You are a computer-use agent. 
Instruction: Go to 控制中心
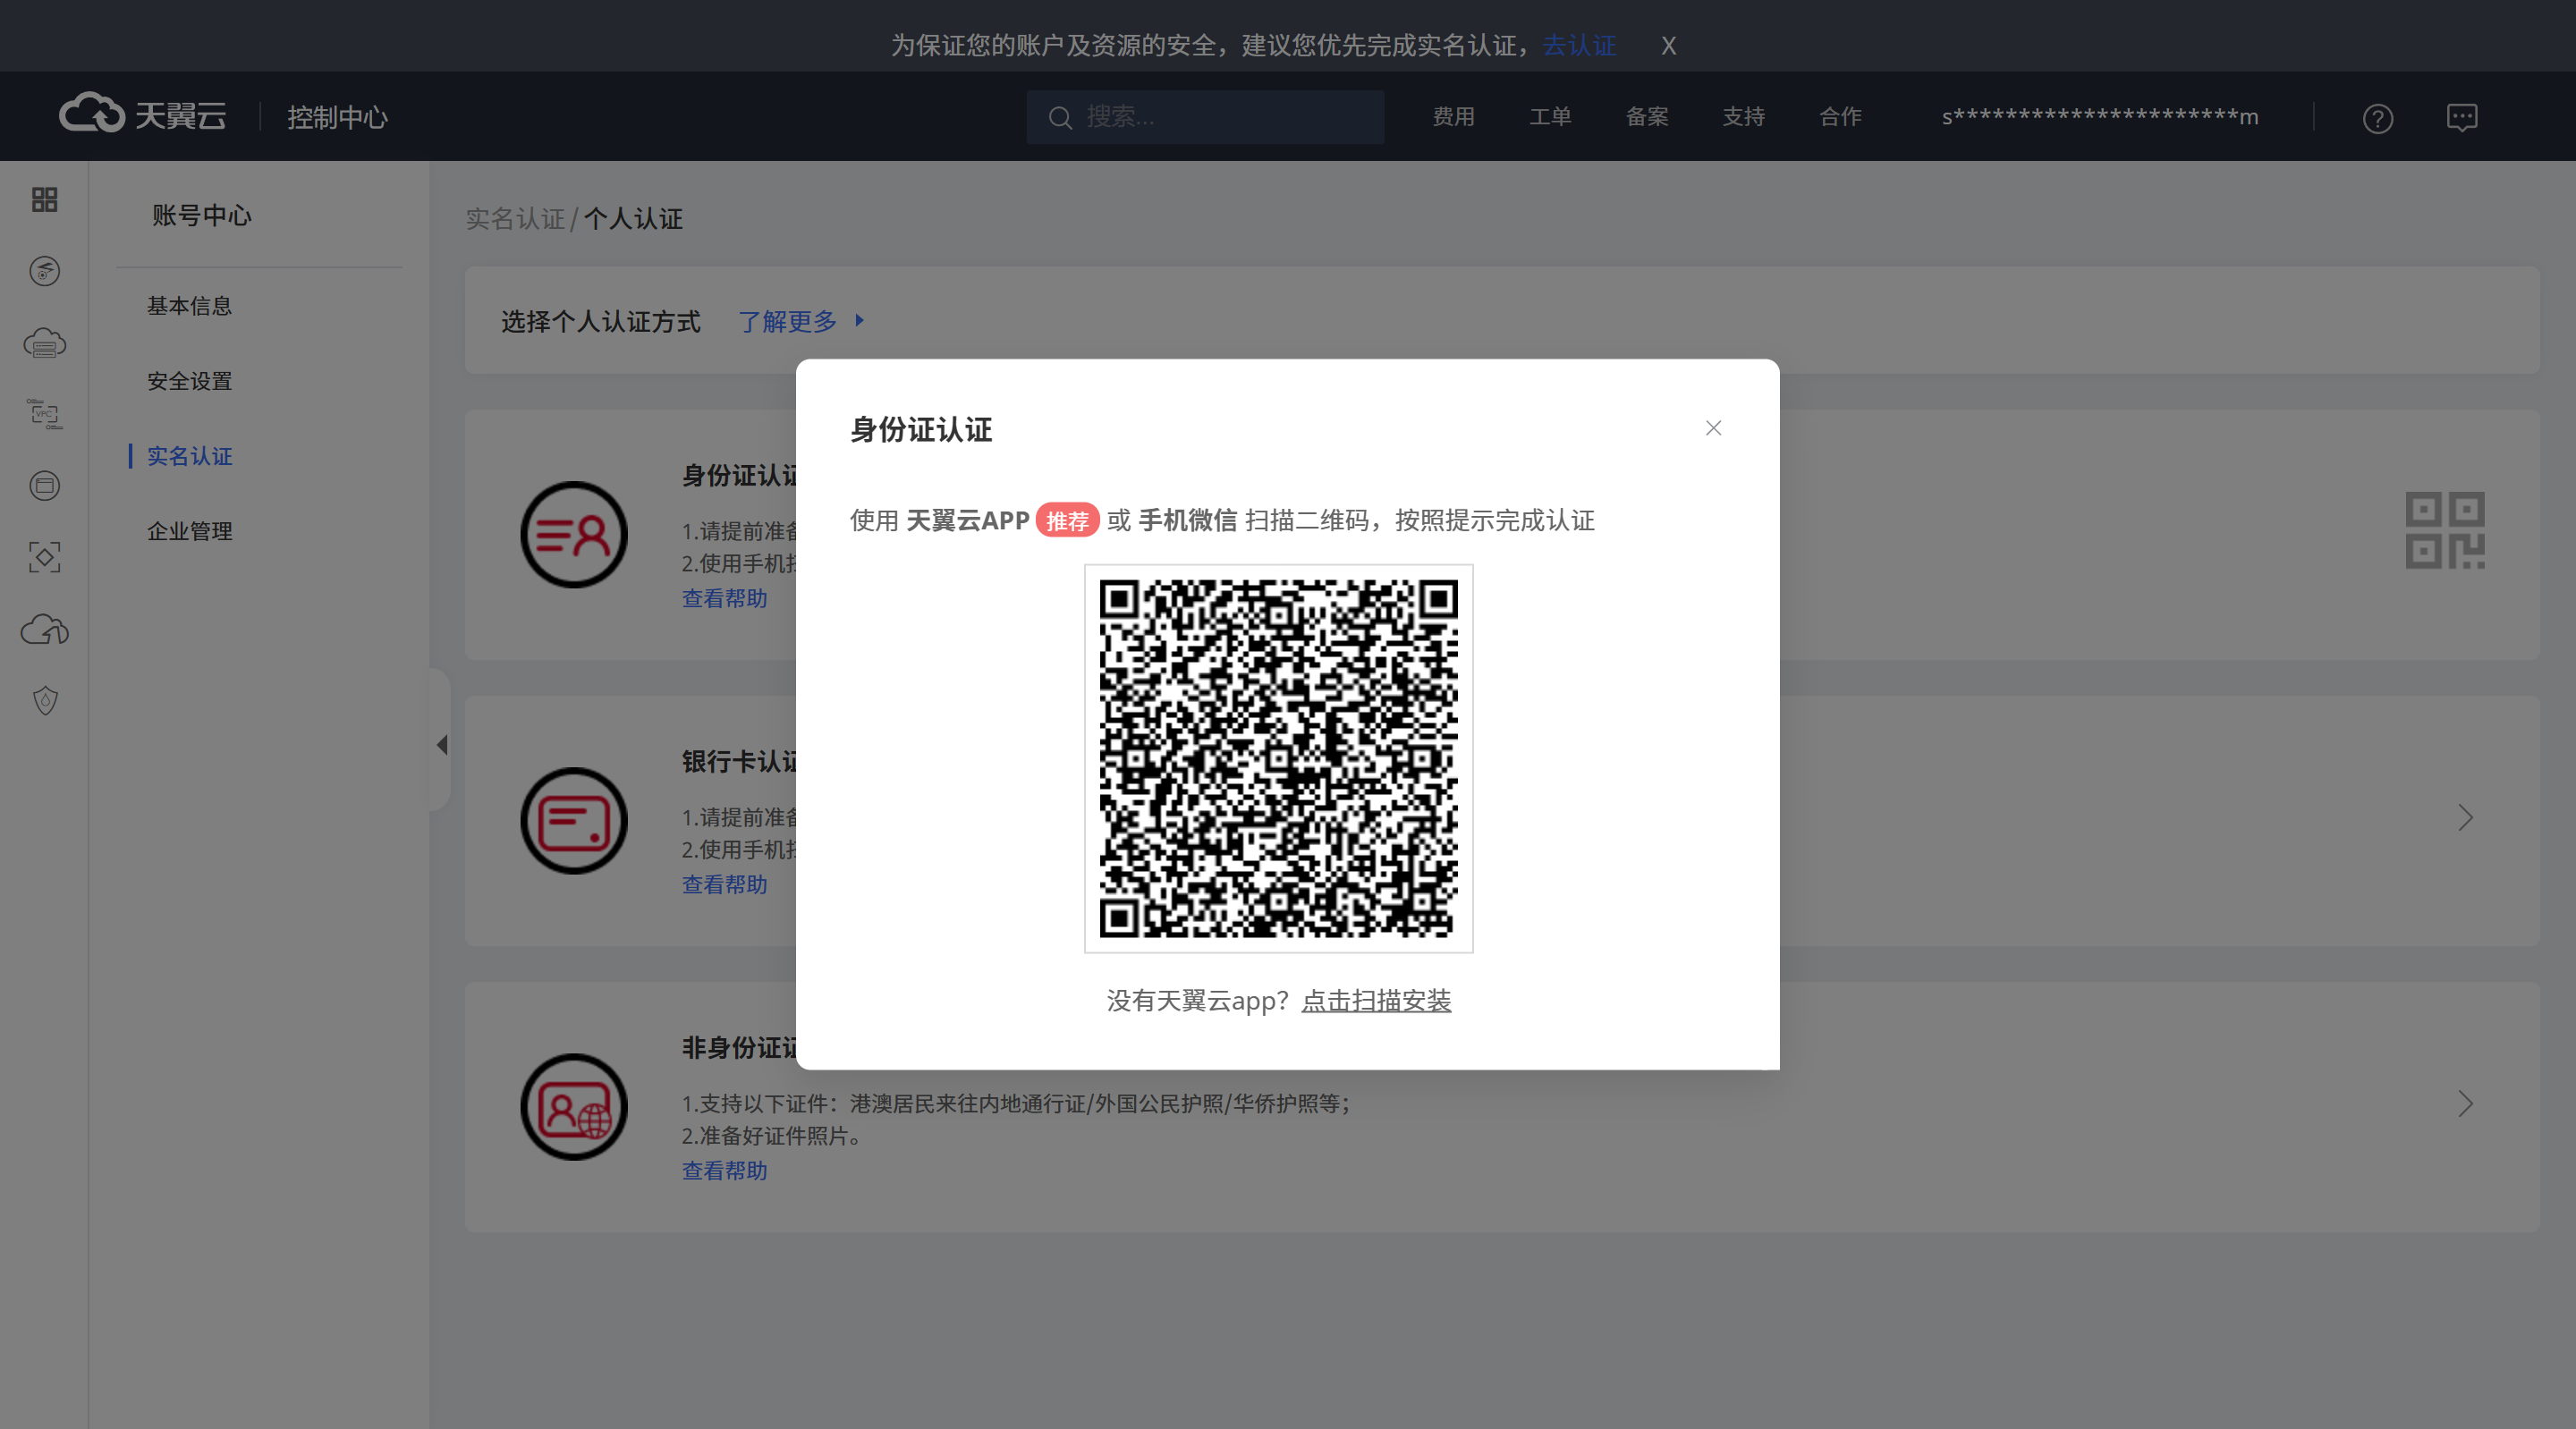pos(337,118)
